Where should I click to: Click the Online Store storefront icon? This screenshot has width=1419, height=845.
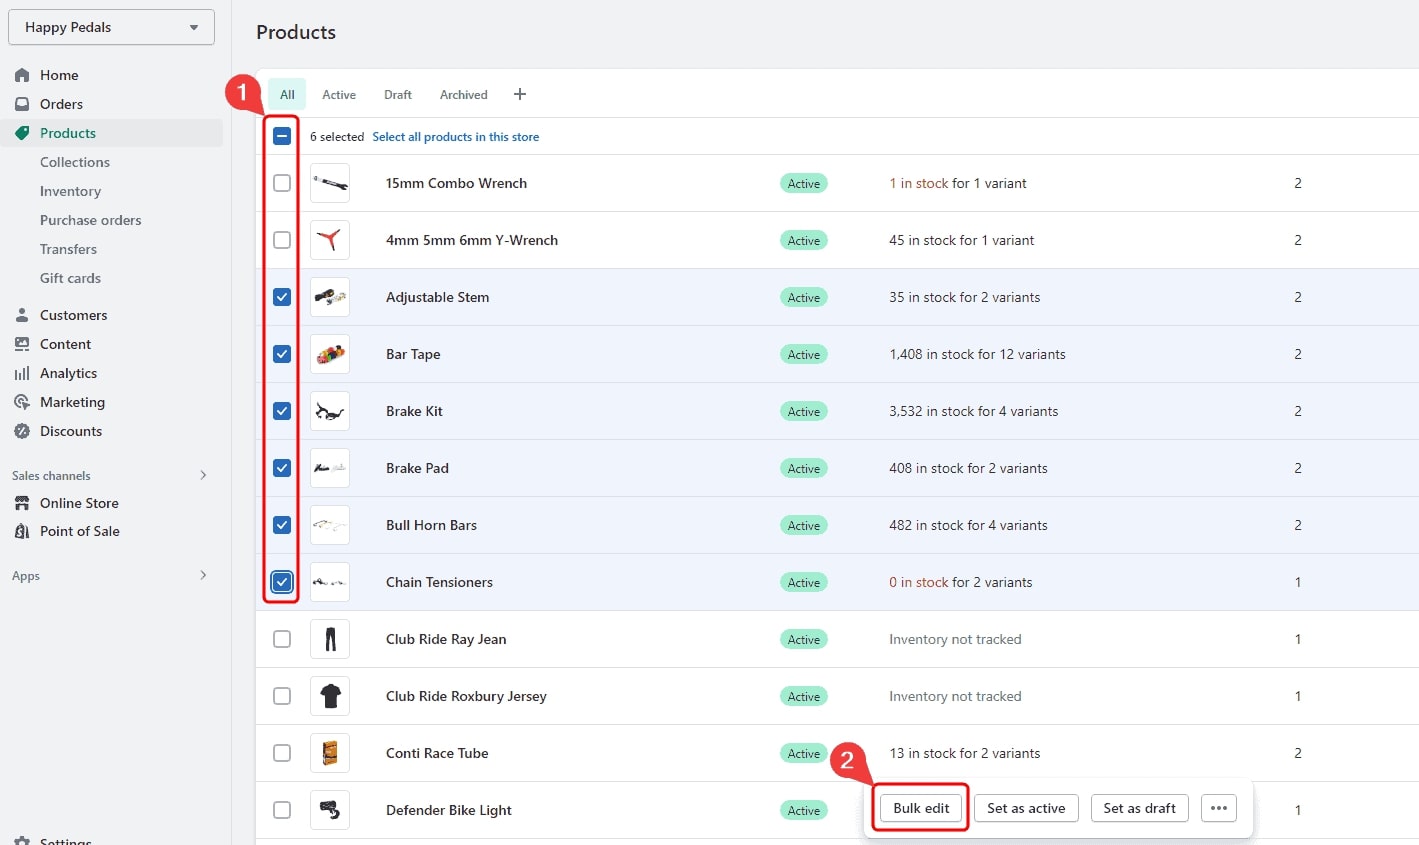(22, 503)
